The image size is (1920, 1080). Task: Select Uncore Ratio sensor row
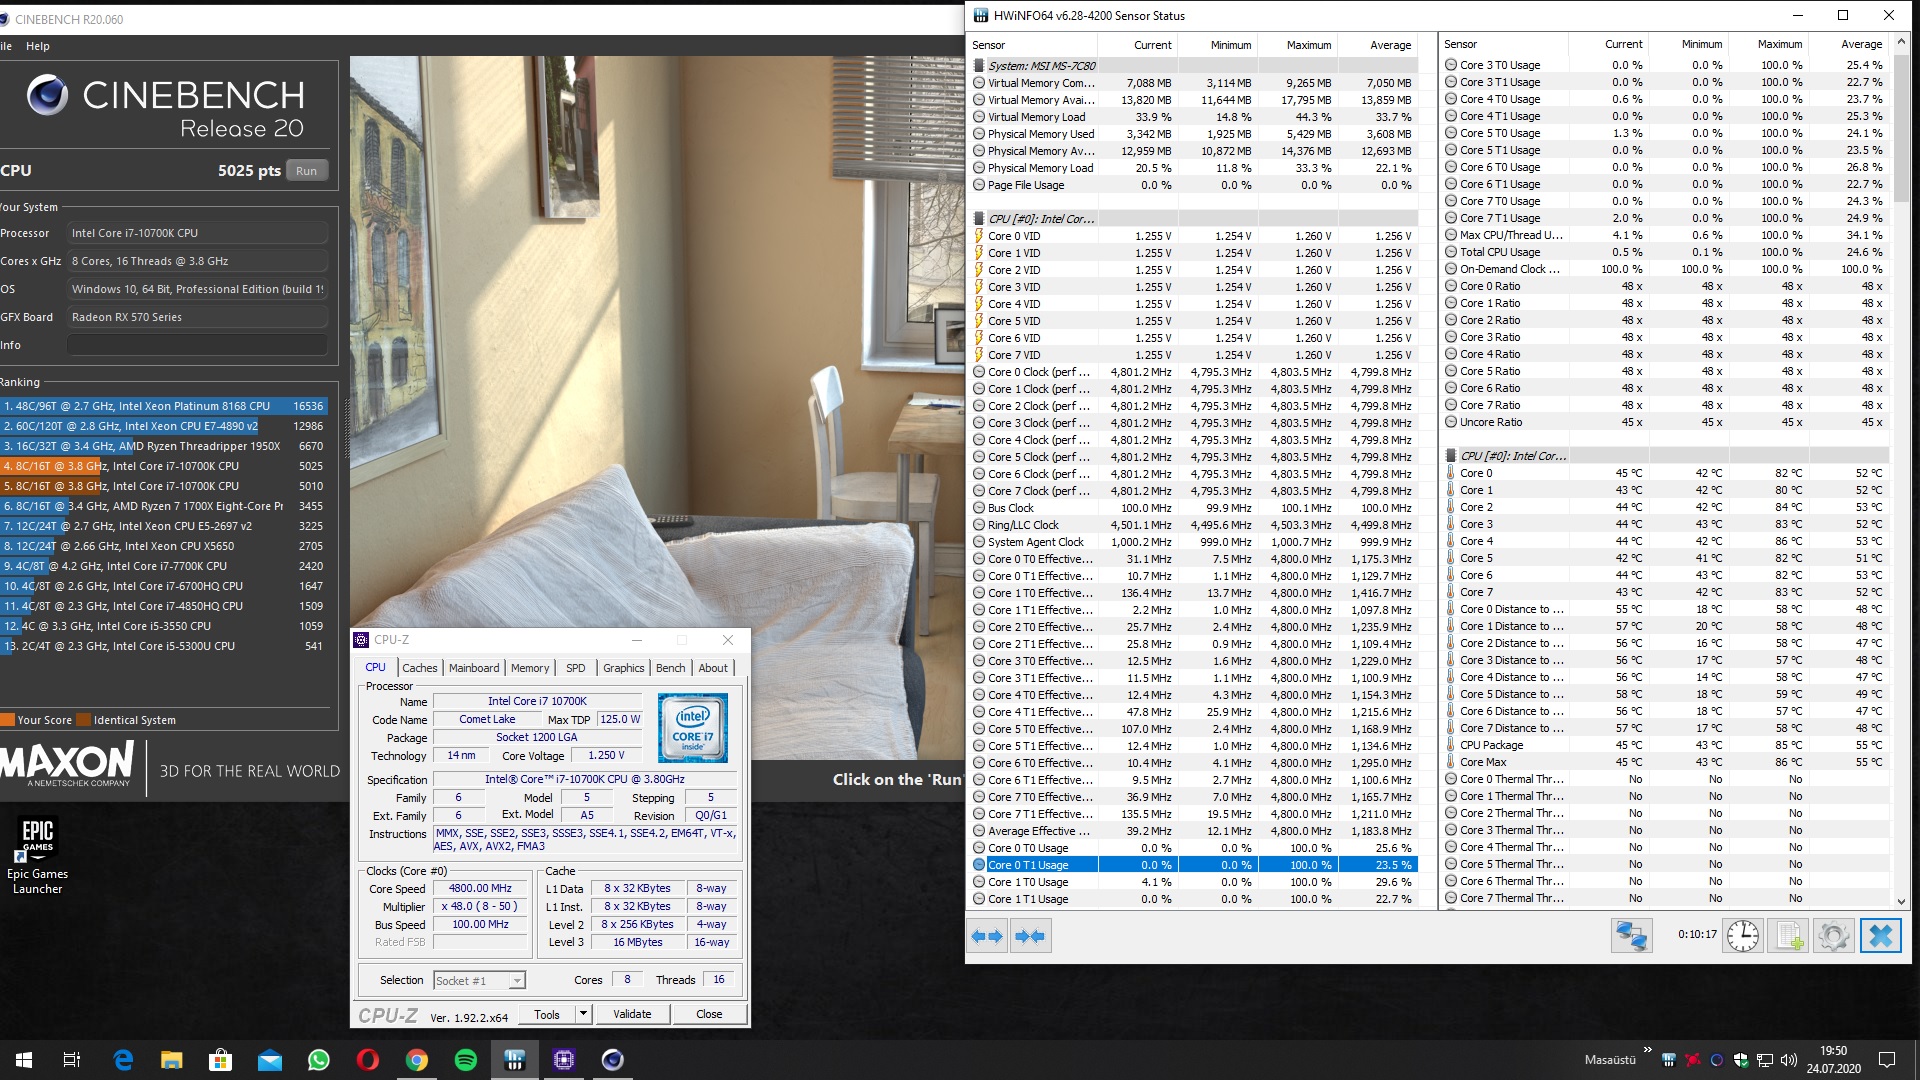tap(1665, 422)
